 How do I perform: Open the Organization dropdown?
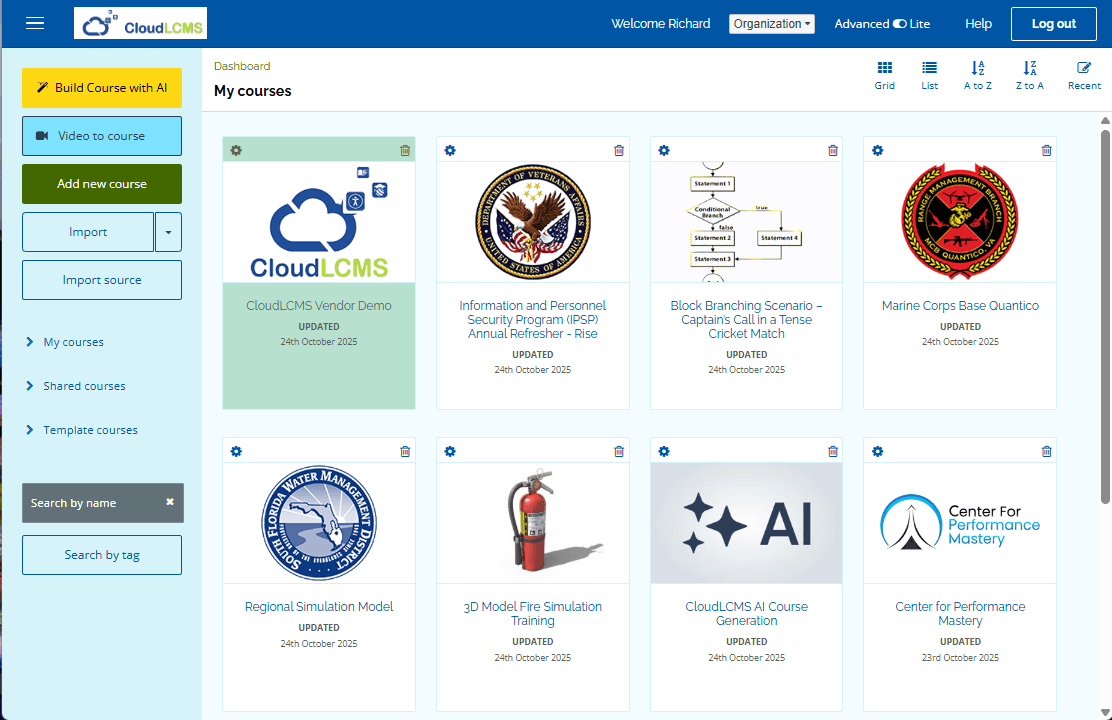point(771,23)
